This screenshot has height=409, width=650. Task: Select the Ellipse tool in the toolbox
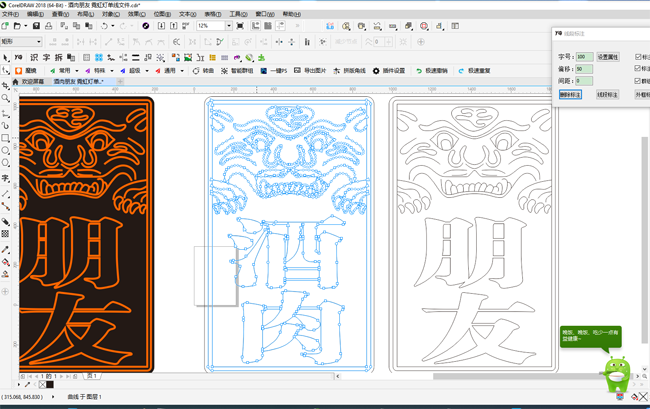click(x=5, y=150)
